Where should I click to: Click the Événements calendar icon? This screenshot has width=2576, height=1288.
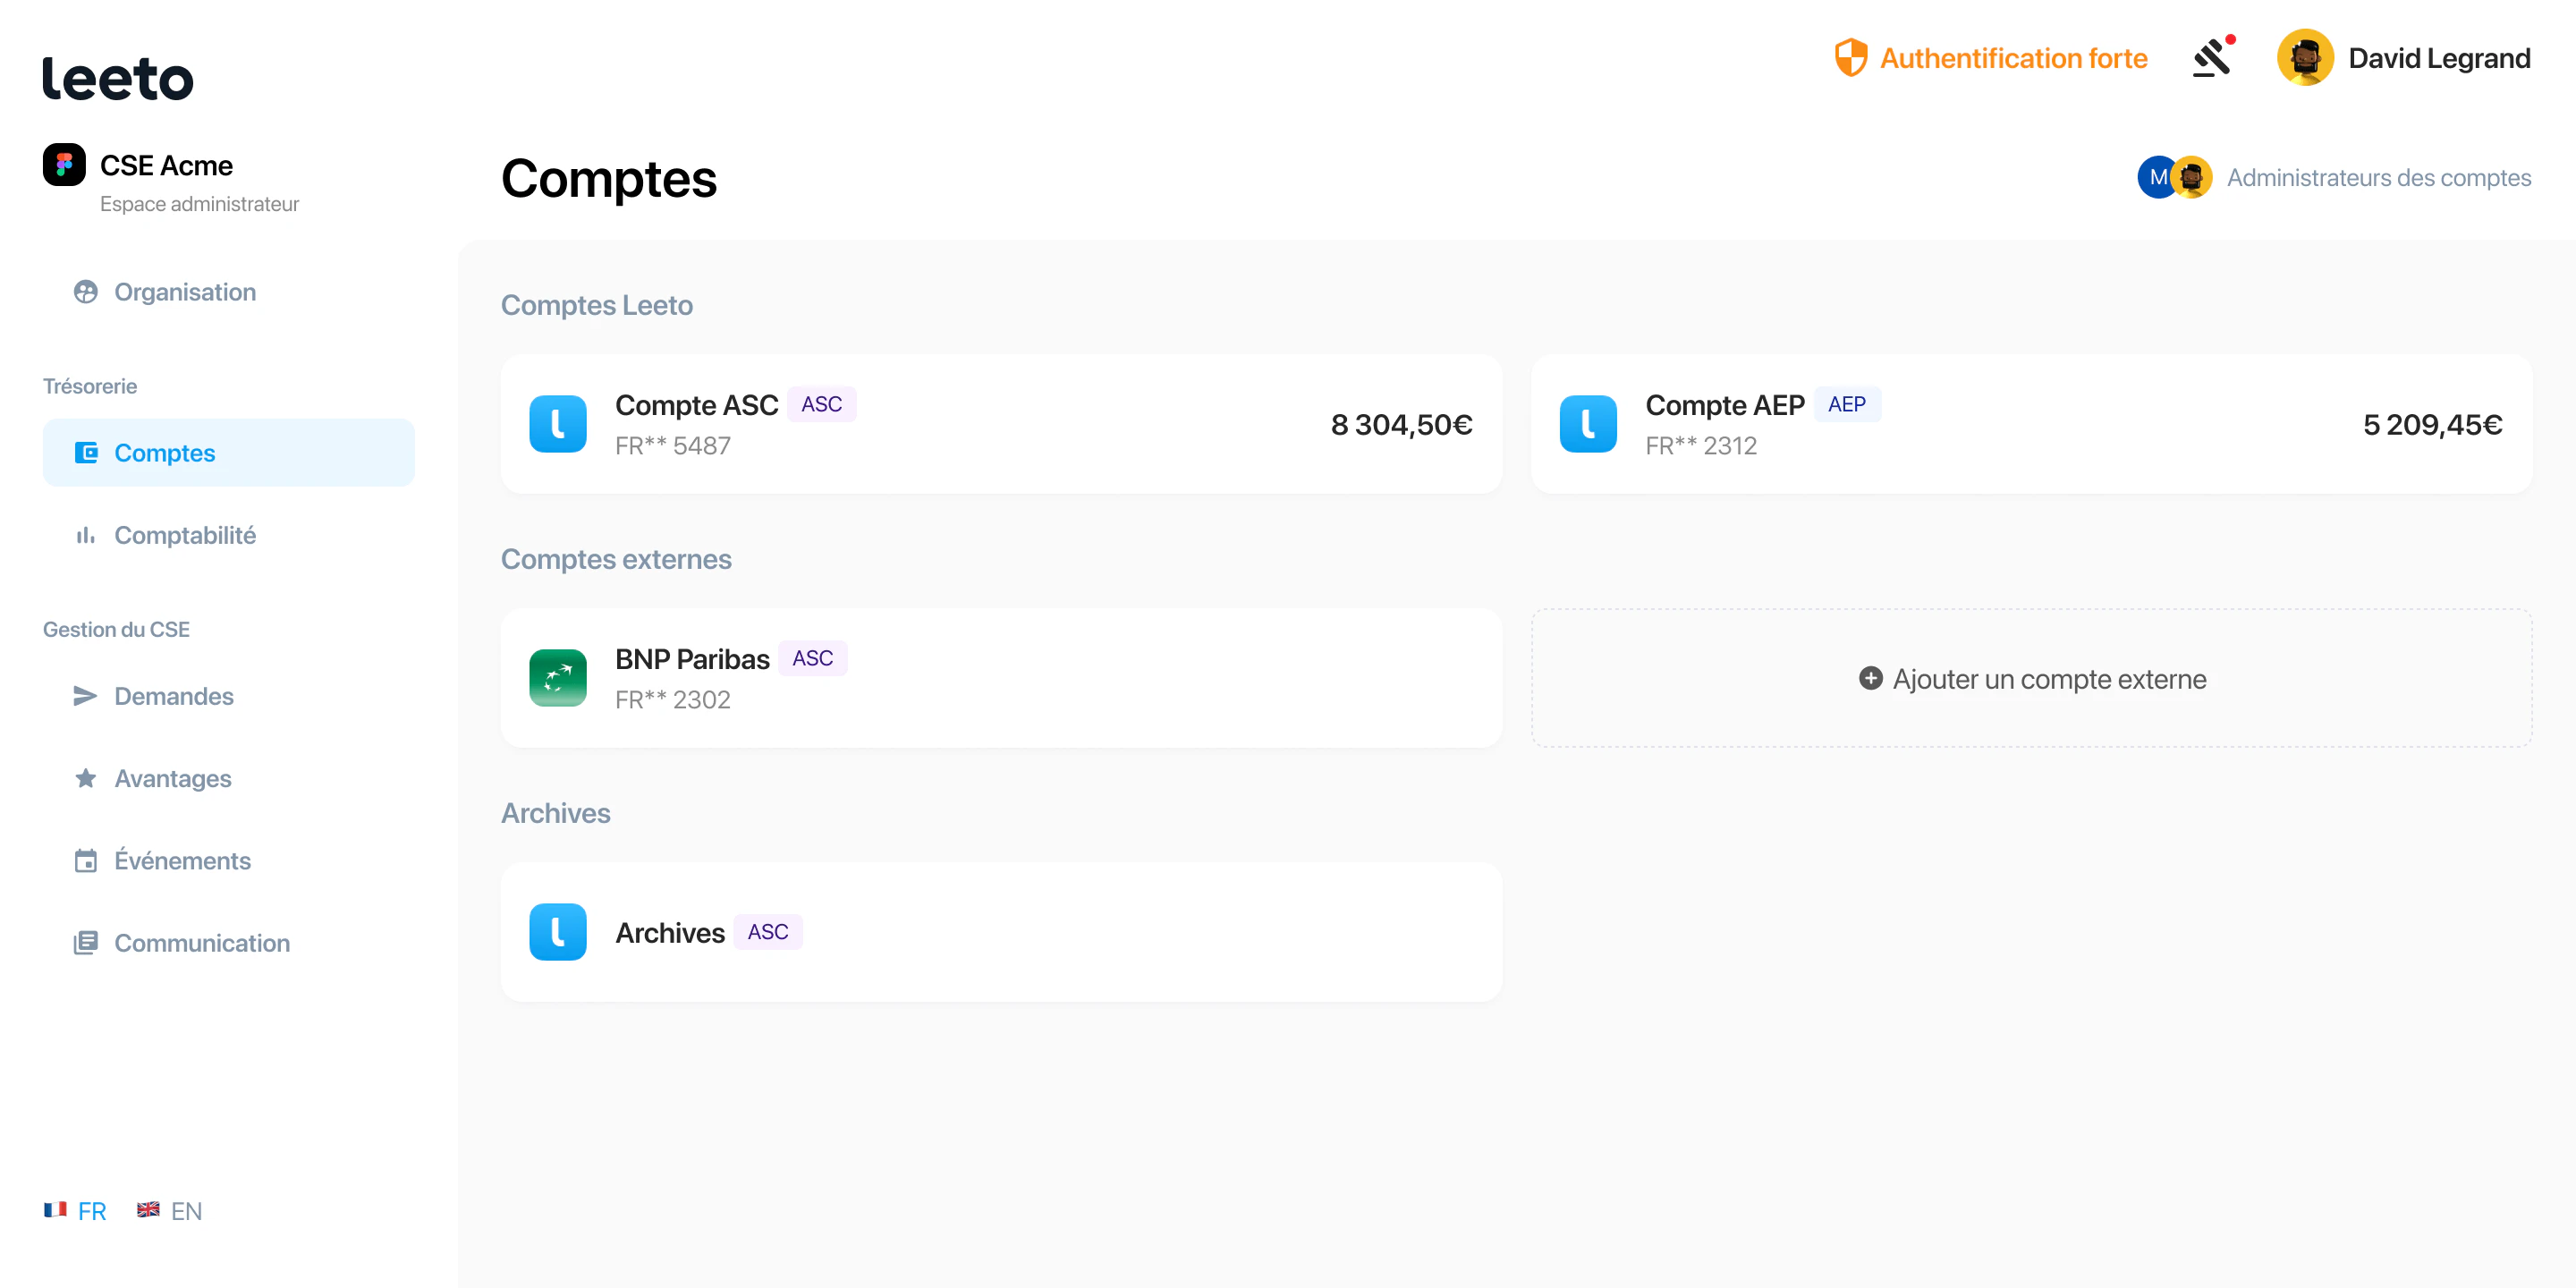pos(86,861)
